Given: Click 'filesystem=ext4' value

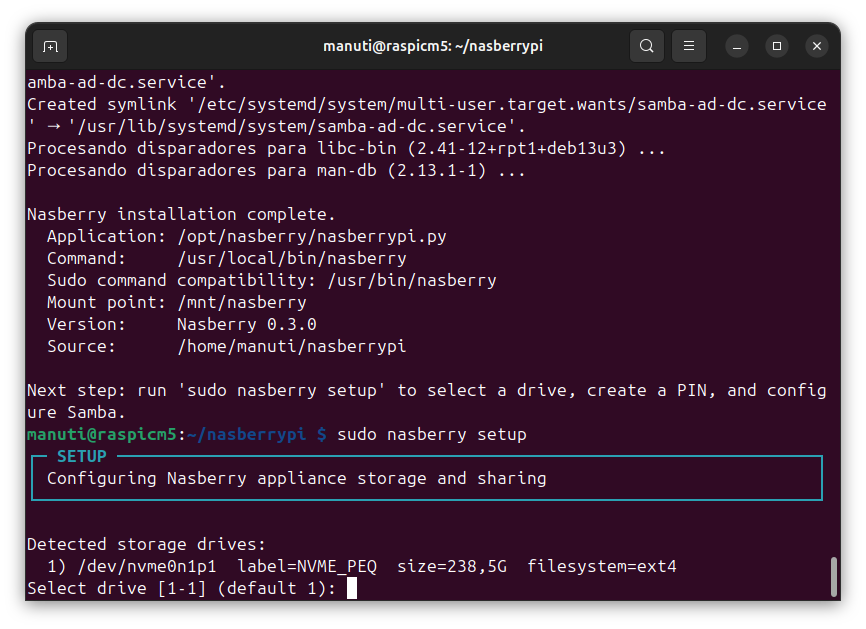Looking at the screenshot, I should point(601,567).
